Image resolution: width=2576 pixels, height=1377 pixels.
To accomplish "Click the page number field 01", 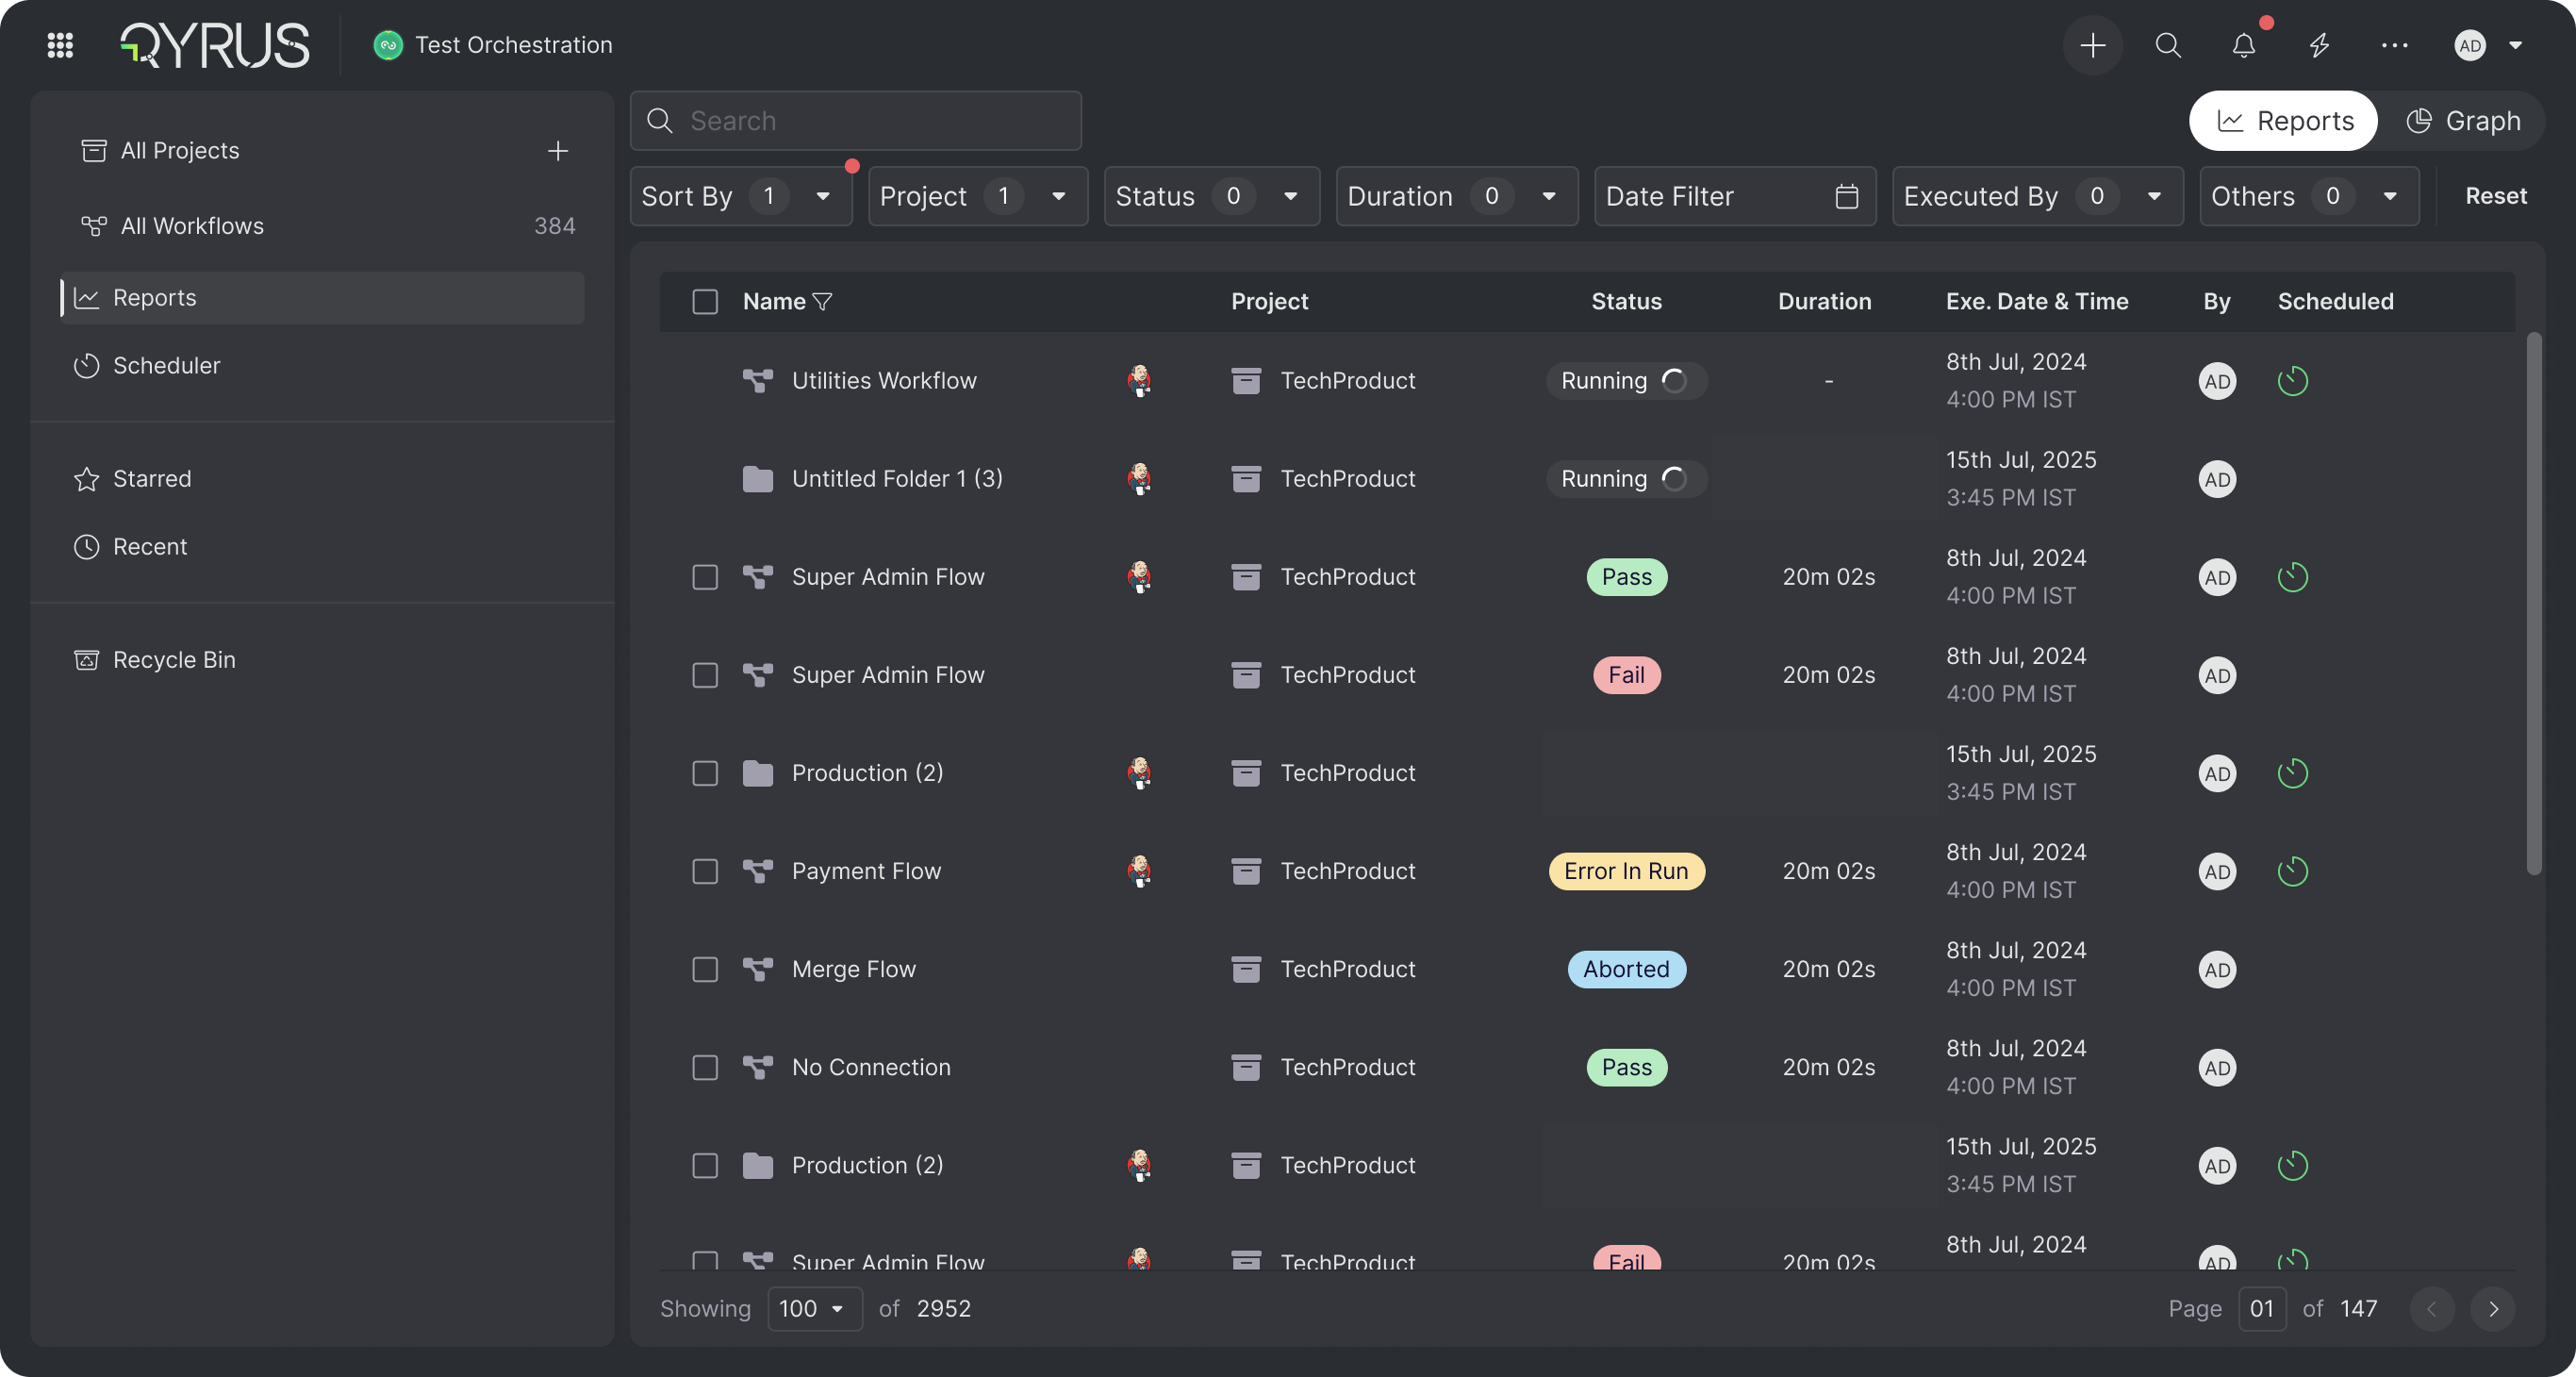I will [2262, 1309].
